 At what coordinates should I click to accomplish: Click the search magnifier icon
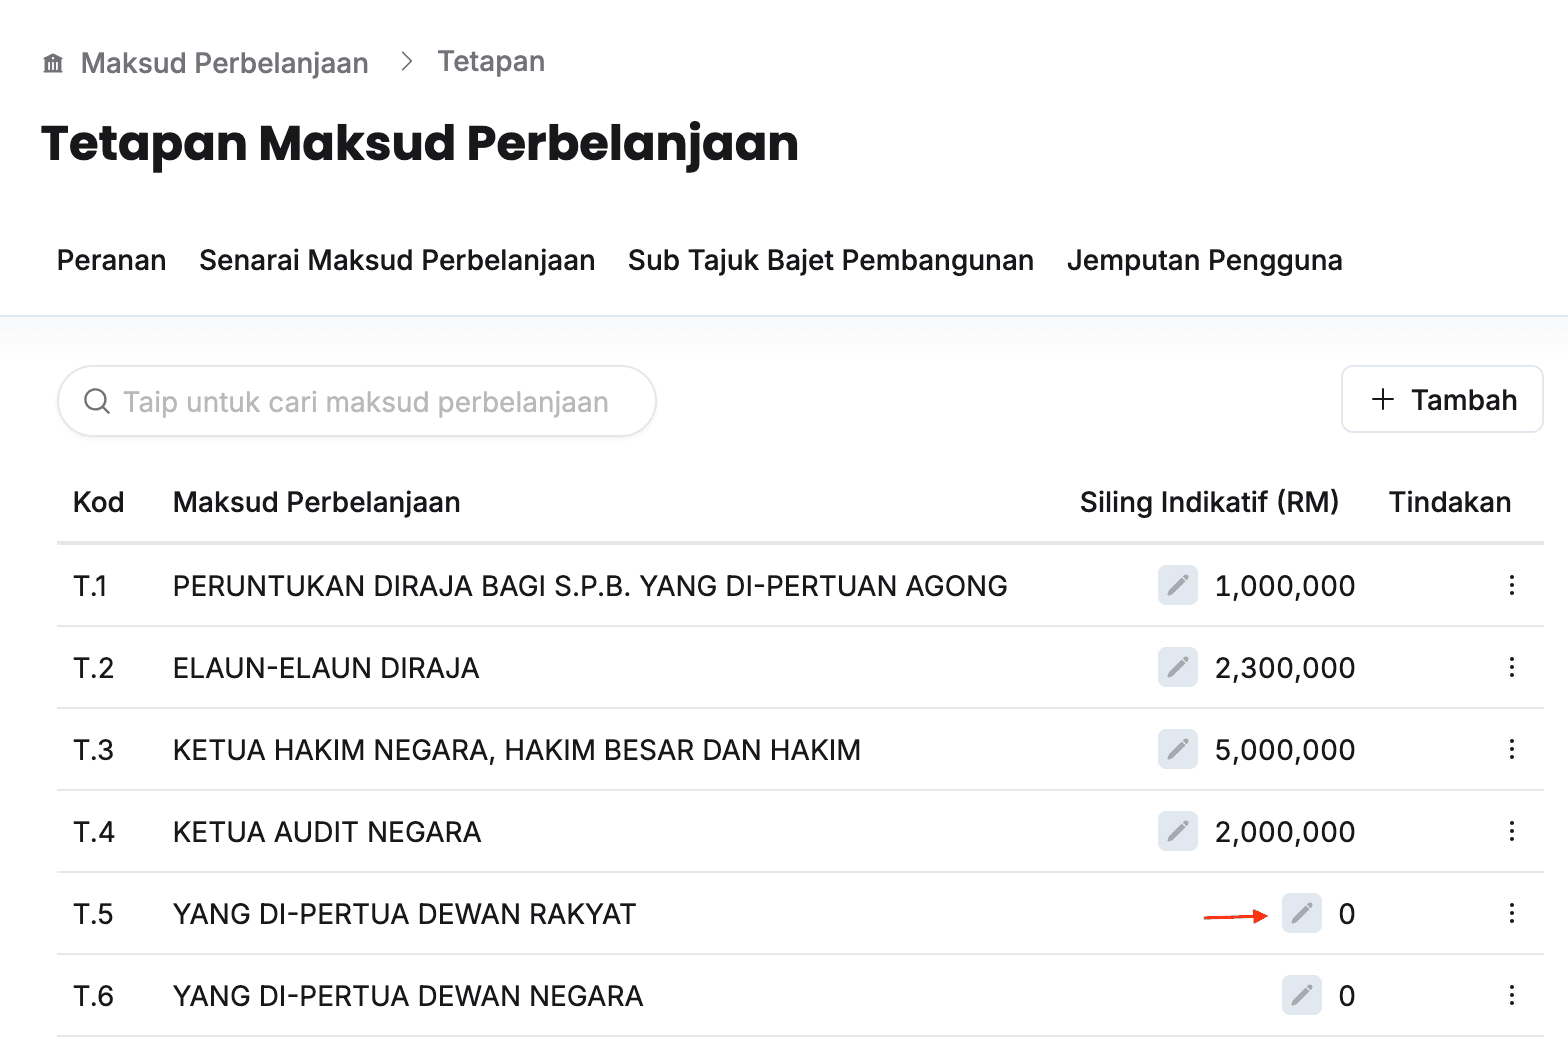(x=97, y=401)
